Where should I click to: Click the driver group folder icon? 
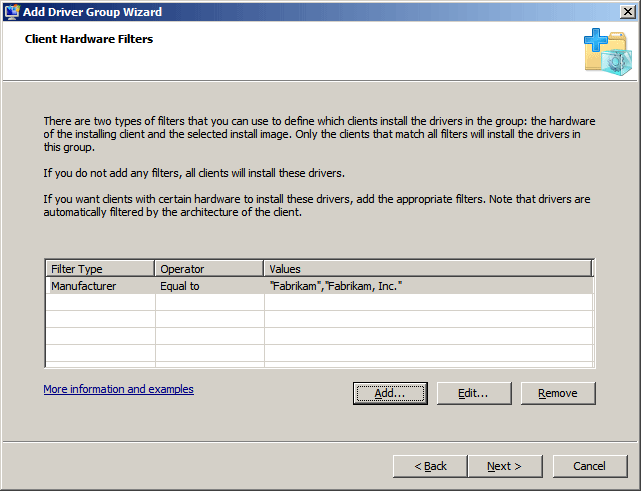608,52
